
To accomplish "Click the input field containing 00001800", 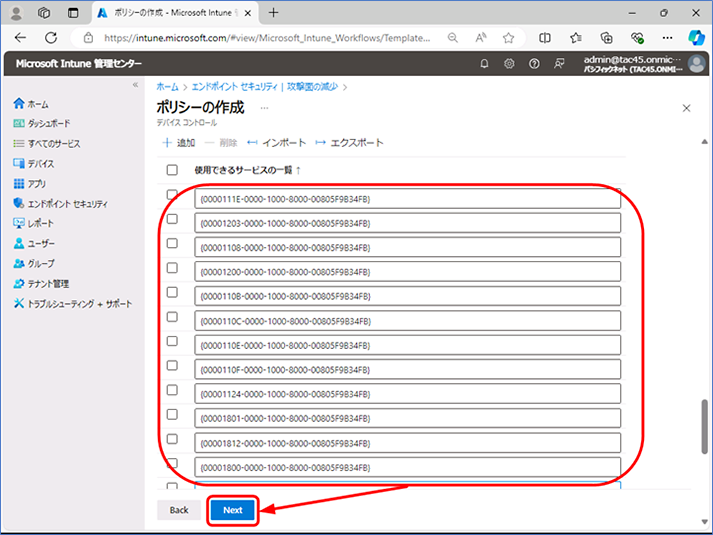I will tap(407, 467).
